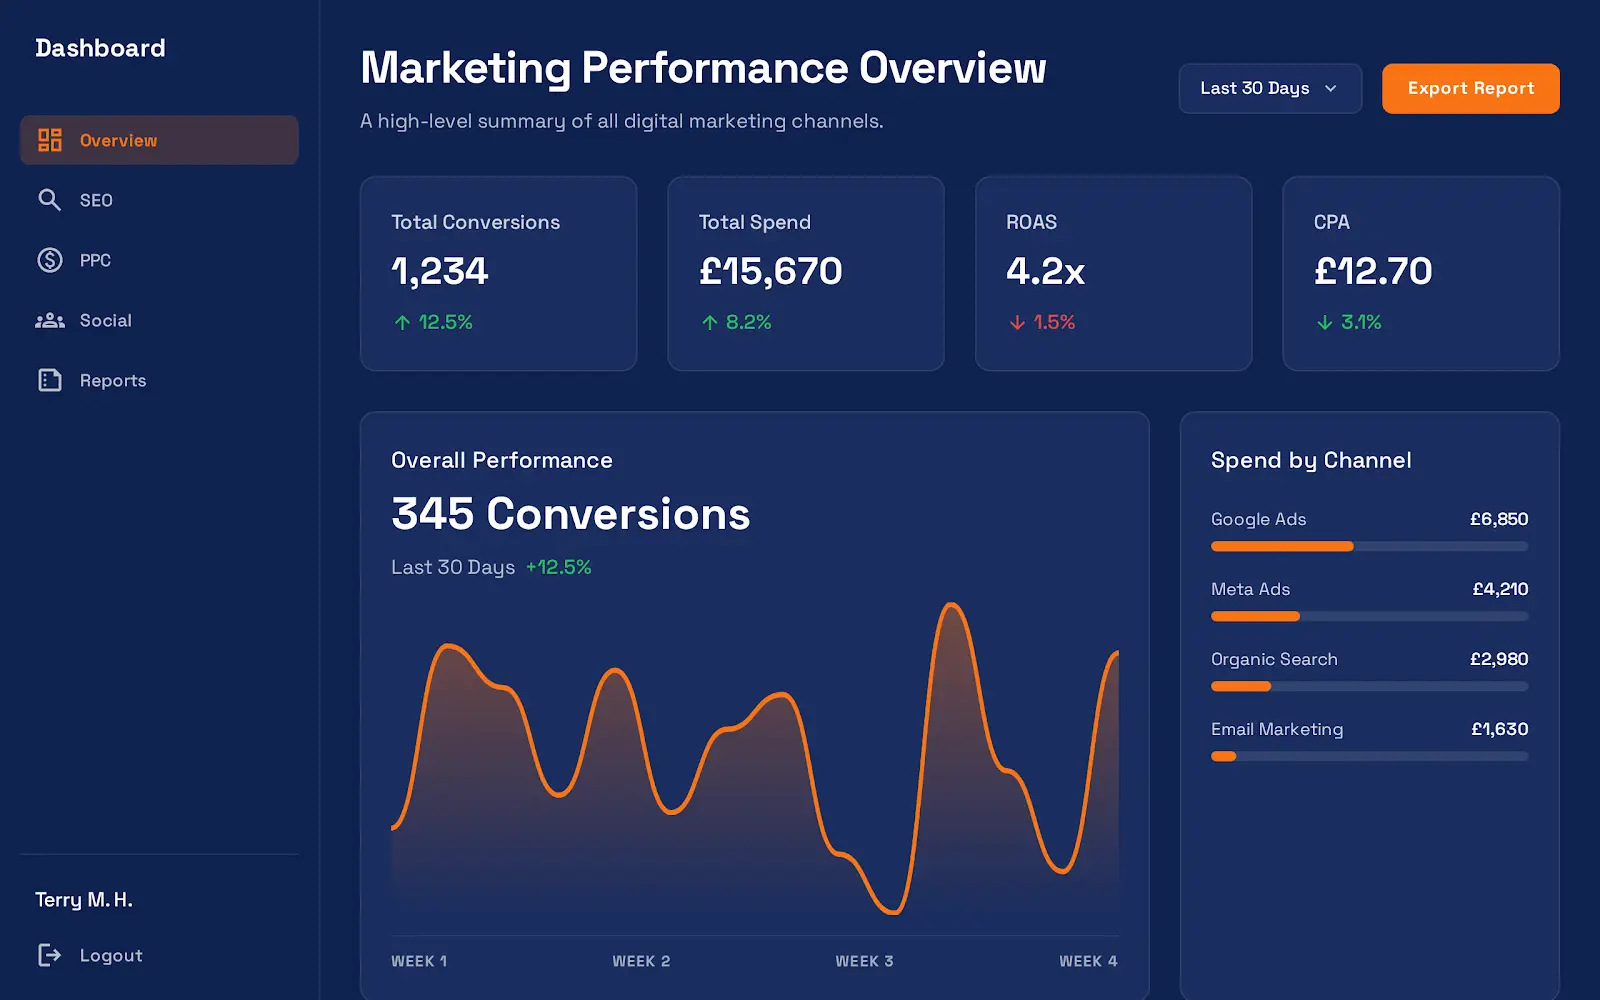Image resolution: width=1600 pixels, height=1000 pixels.
Task: Click the Logout arrow icon
Action: click(x=50, y=955)
